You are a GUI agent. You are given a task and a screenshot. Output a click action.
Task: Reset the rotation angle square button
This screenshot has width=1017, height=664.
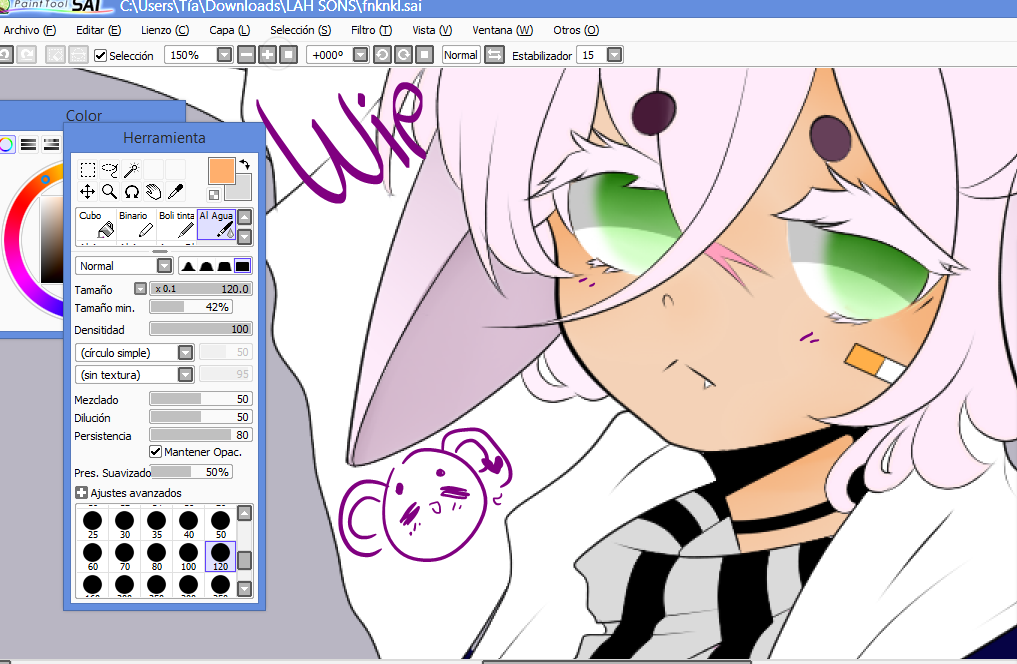click(425, 55)
